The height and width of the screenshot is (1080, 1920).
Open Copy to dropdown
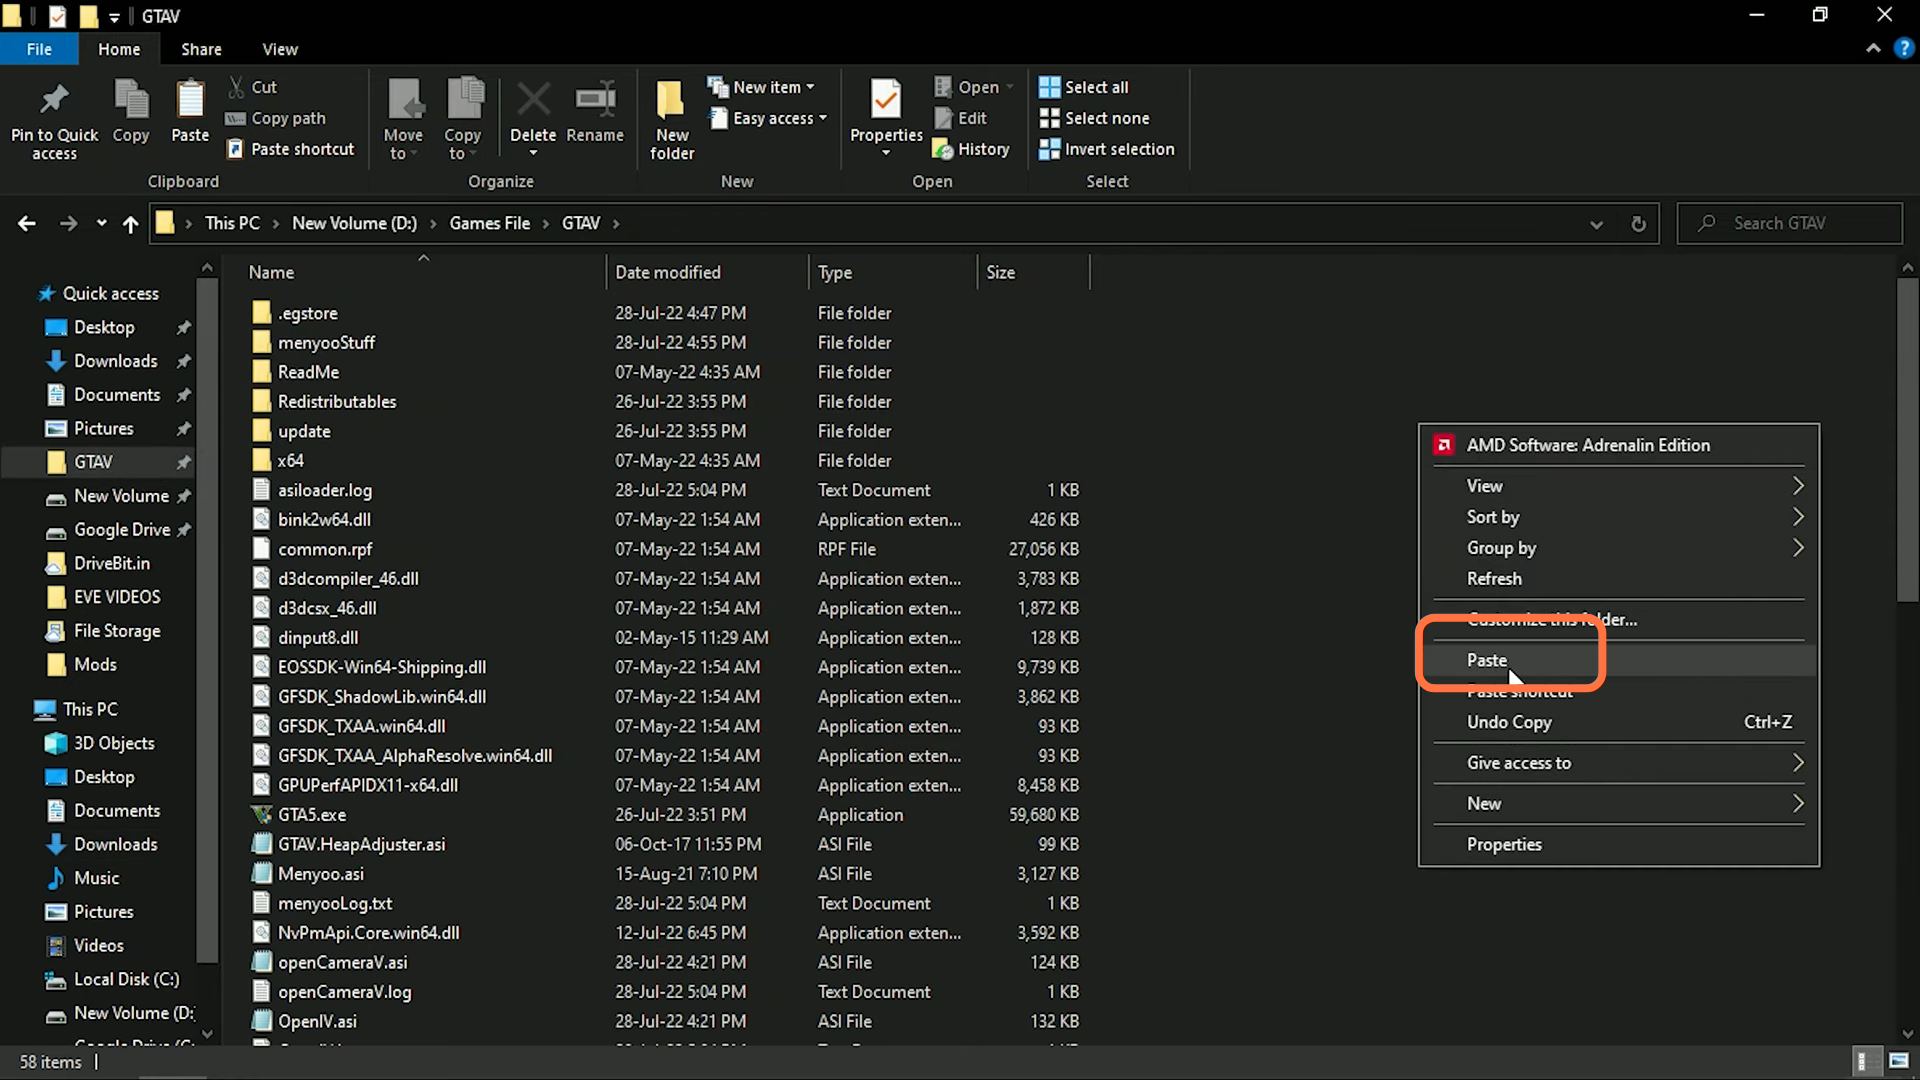(x=462, y=145)
